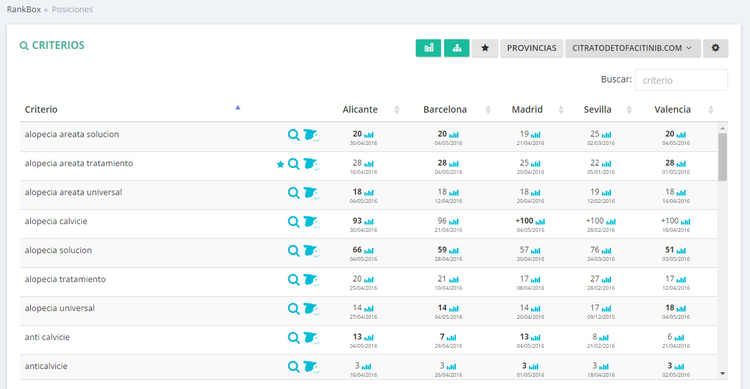
Task: Open Madrid chart icon for alopecia calvicie
Action: (540, 222)
